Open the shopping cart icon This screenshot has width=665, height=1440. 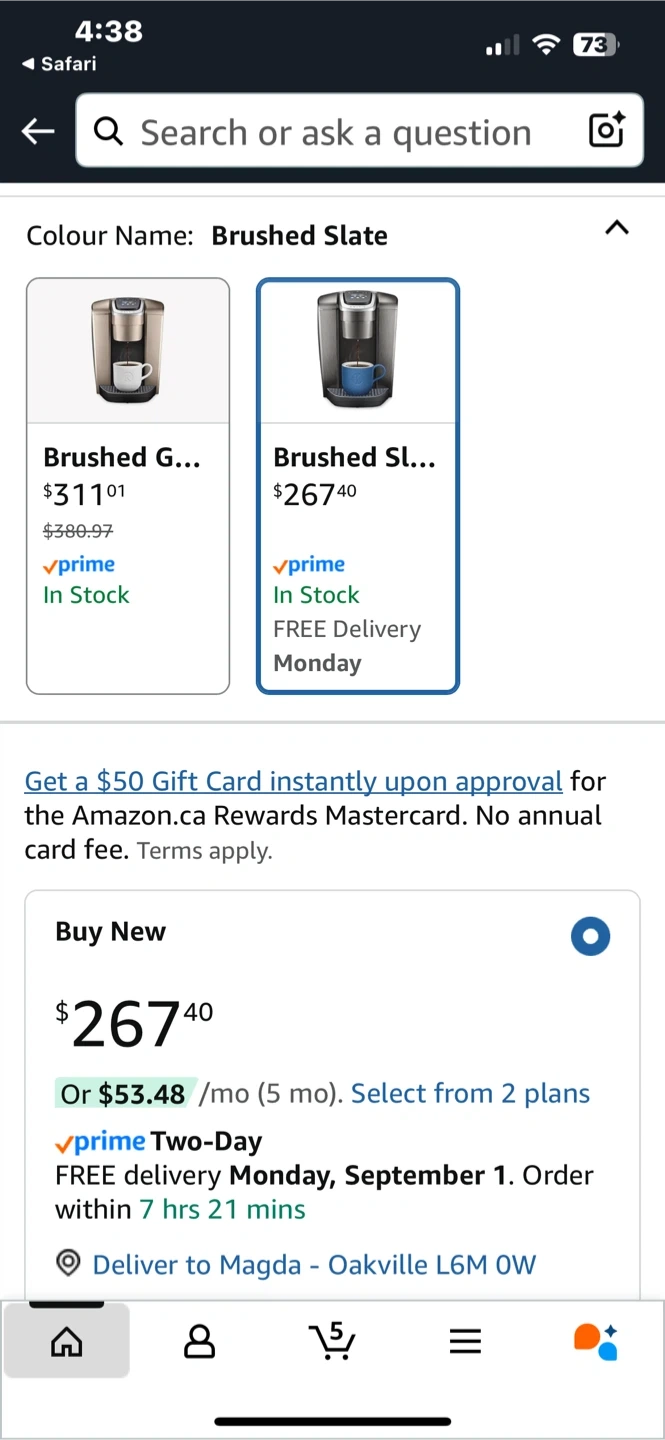(x=332, y=1340)
